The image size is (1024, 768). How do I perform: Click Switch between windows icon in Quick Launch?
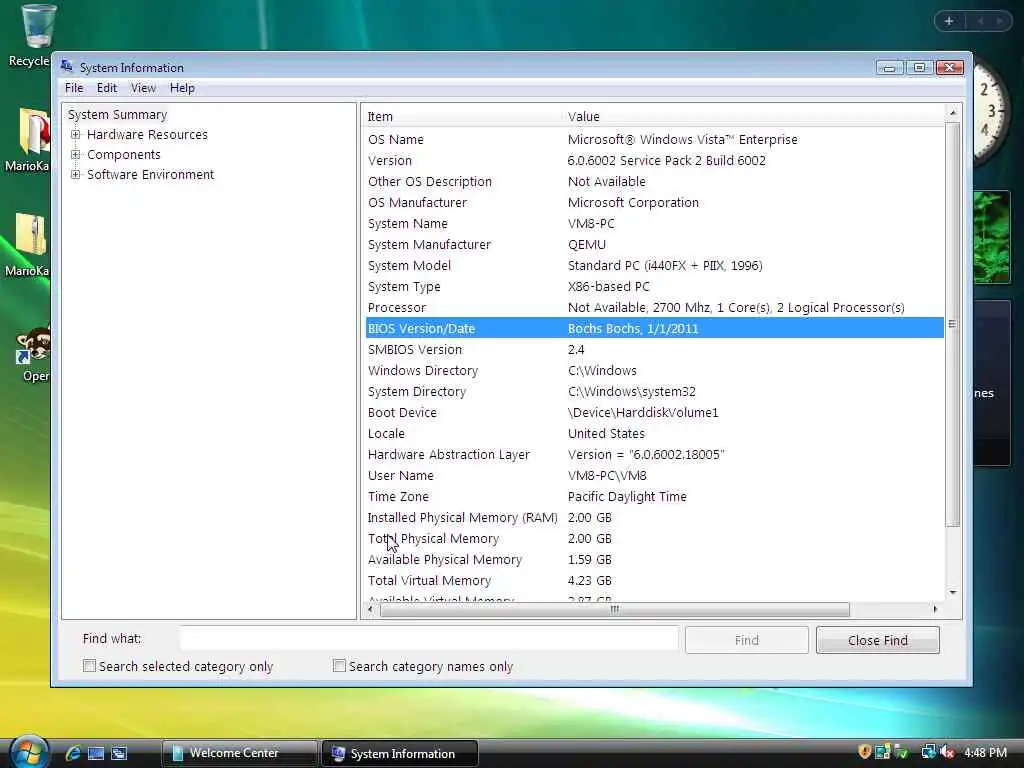119,753
